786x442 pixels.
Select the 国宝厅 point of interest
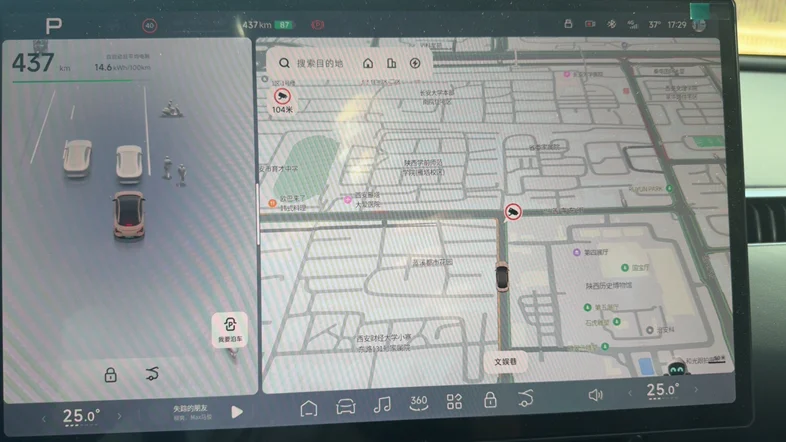(x=635, y=268)
